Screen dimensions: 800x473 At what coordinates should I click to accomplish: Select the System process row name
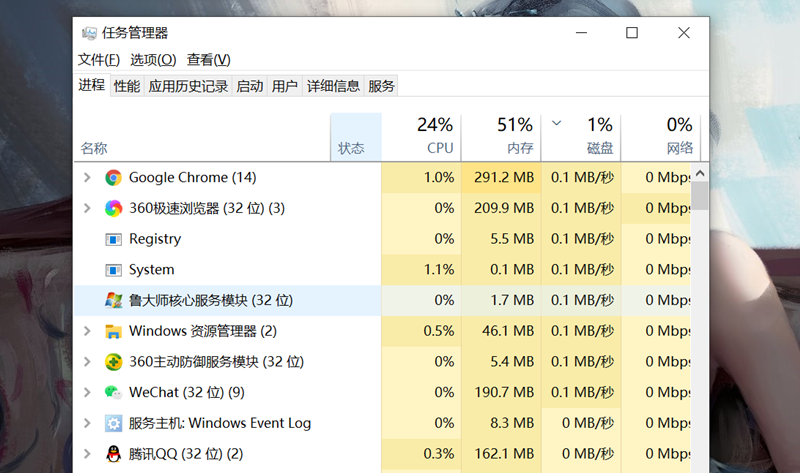click(x=152, y=269)
